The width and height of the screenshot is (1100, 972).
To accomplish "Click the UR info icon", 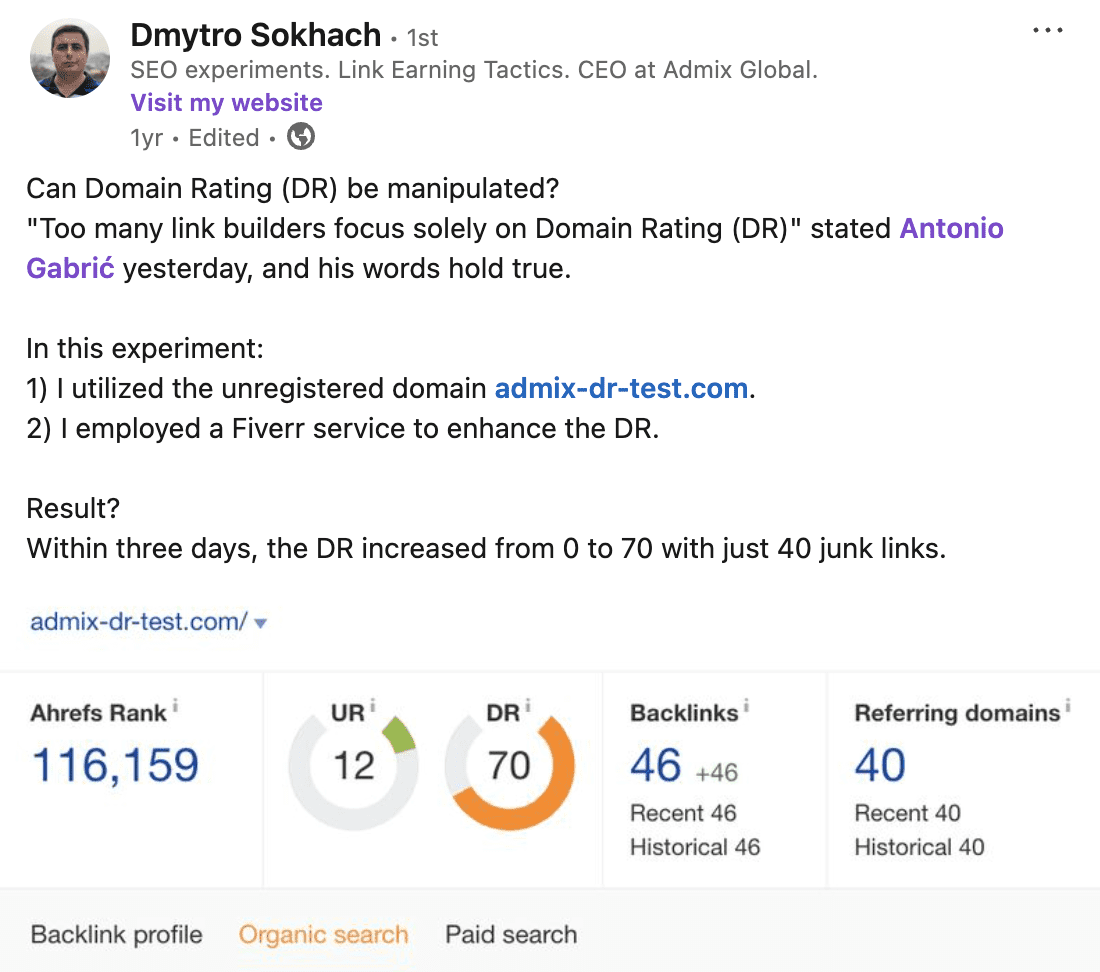I will (373, 705).
